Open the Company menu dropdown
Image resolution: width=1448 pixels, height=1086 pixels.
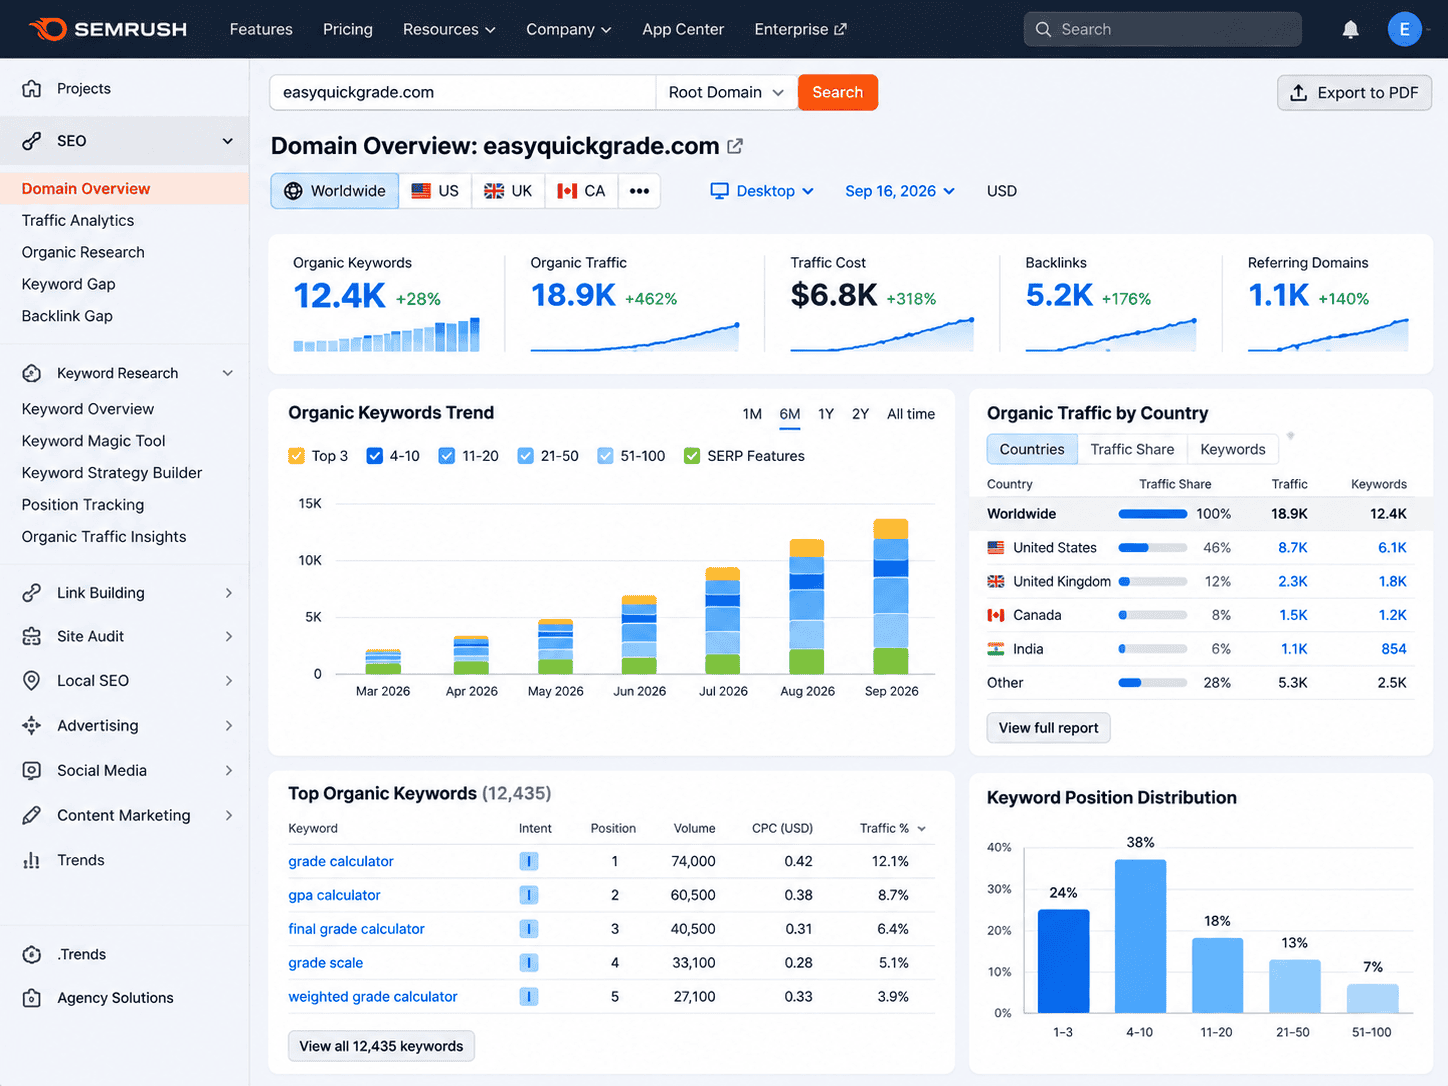(568, 29)
